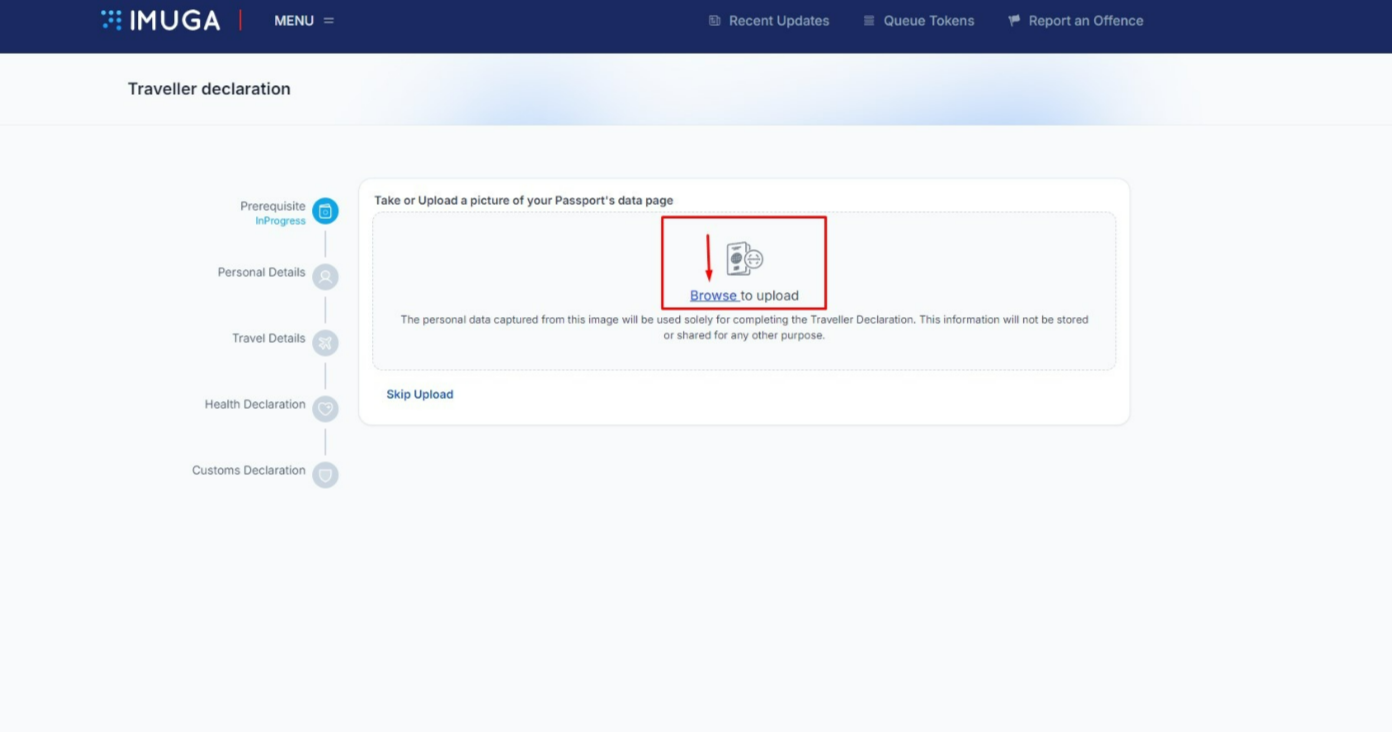Select the Customs Declaration step label

click(x=249, y=470)
